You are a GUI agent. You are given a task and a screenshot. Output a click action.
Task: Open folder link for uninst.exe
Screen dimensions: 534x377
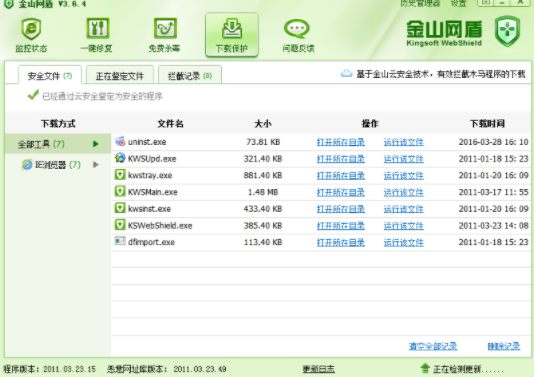[341, 142]
